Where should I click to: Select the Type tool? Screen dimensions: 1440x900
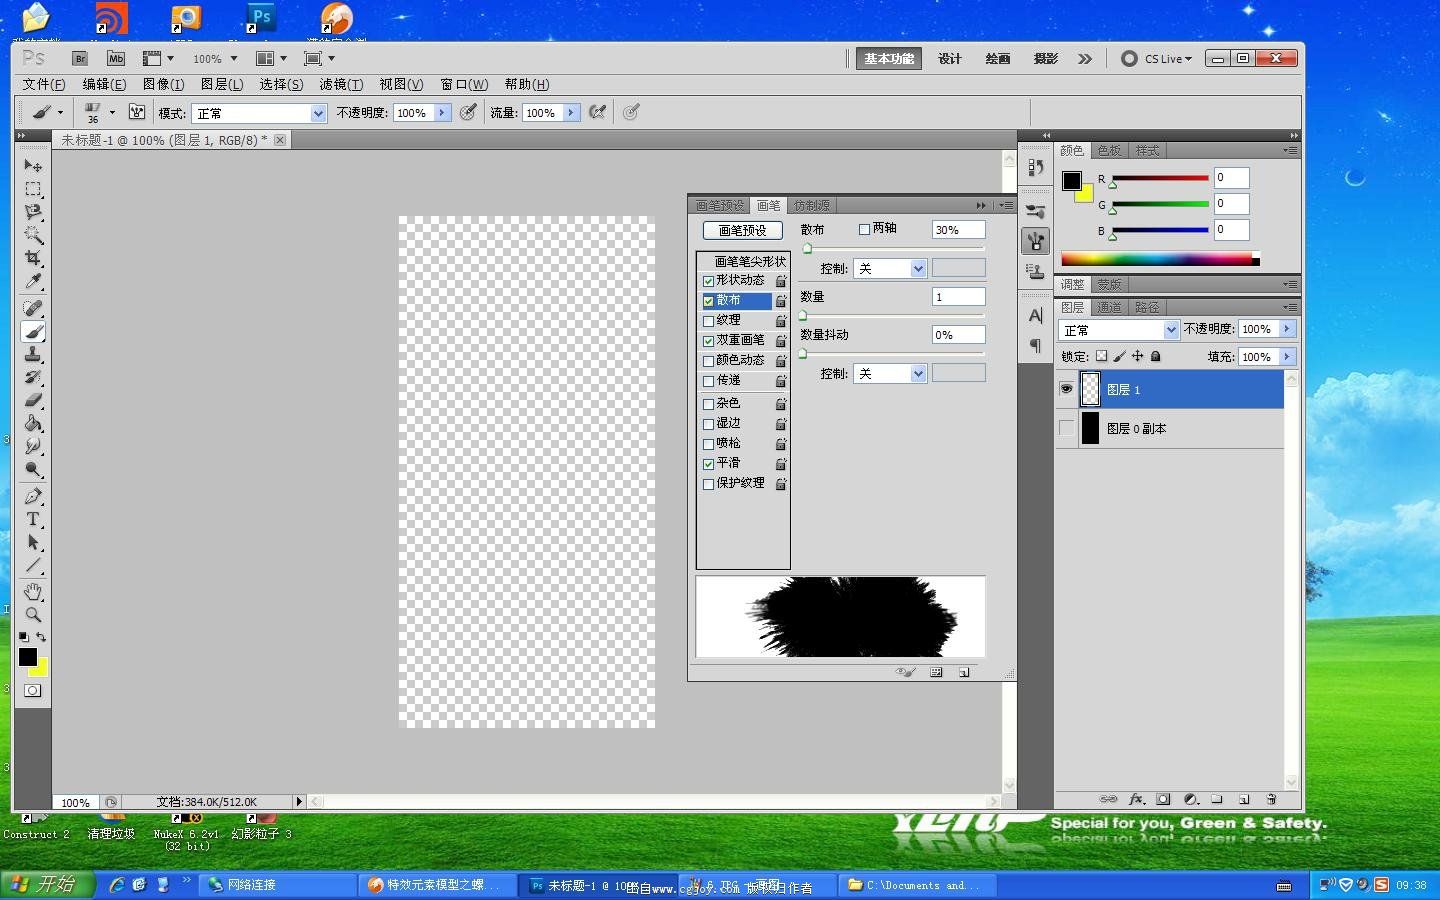[33, 519]
